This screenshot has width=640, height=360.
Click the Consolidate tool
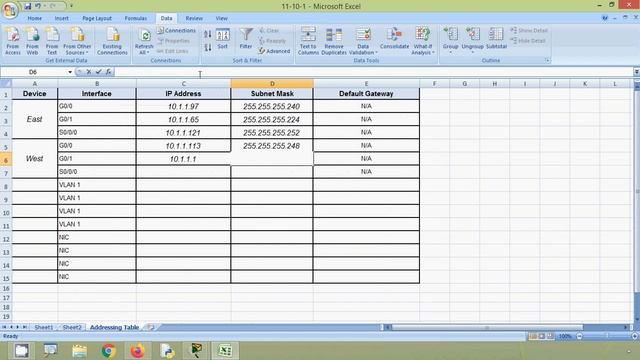pyautogui.click(x=394, y=39)
